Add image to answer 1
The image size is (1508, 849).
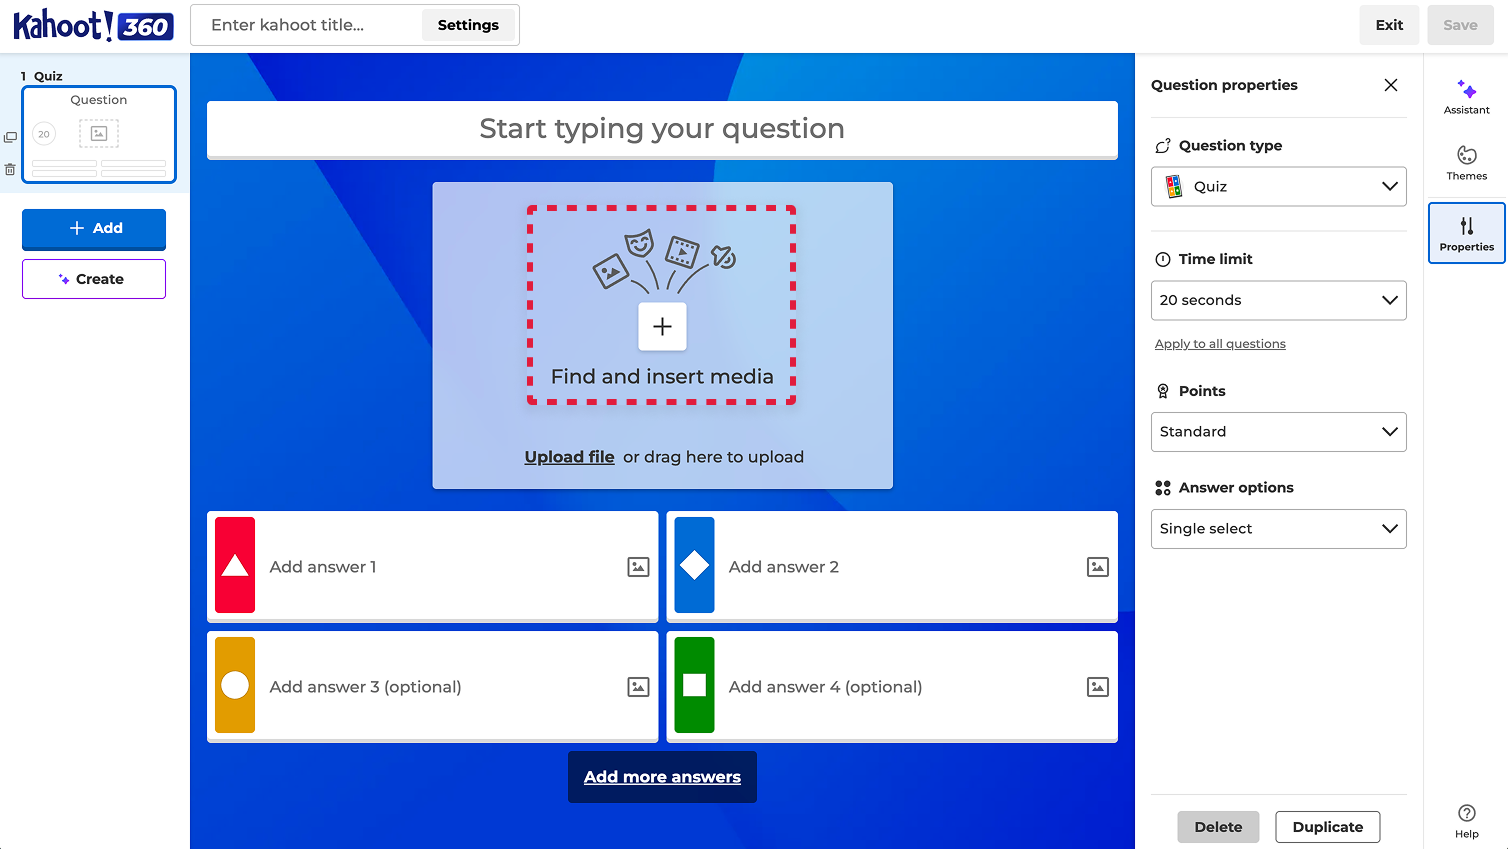(638, 567)
